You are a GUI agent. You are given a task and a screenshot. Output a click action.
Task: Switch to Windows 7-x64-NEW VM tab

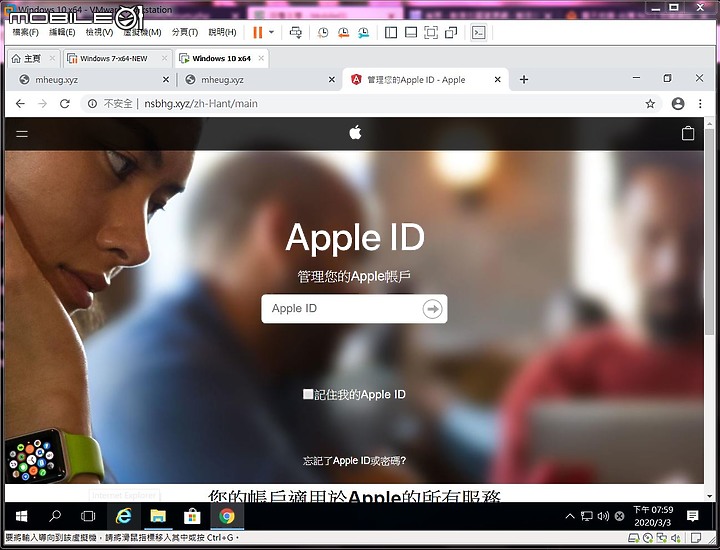click(x=113, y=58)
